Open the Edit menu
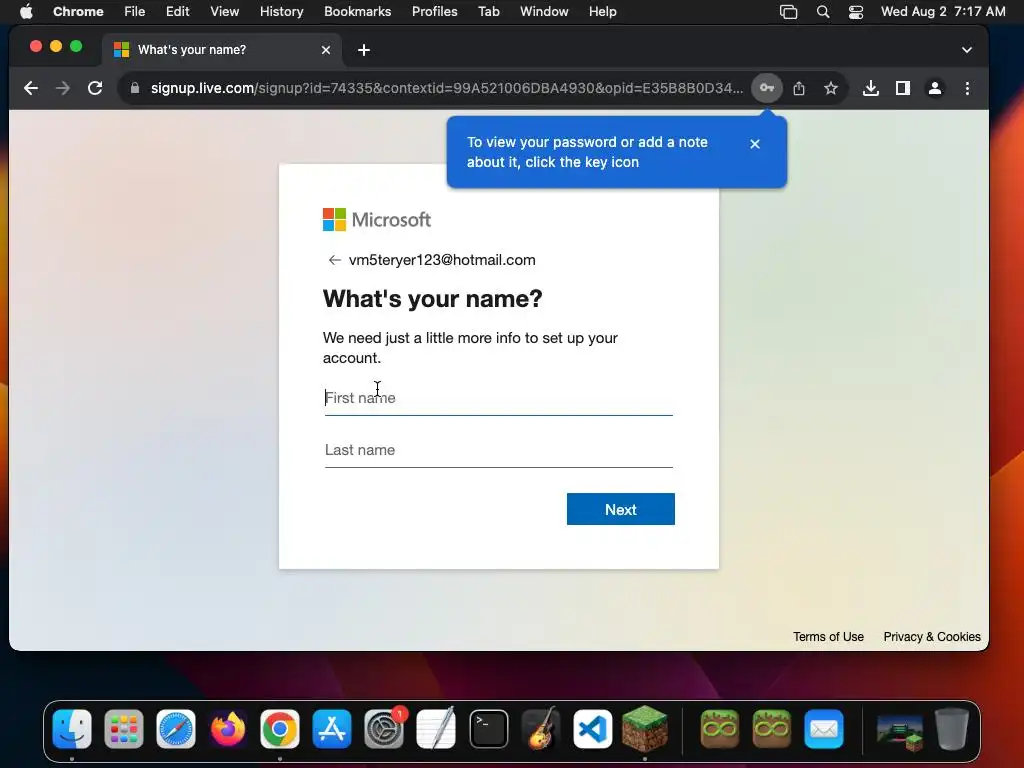 click(177, 12)
